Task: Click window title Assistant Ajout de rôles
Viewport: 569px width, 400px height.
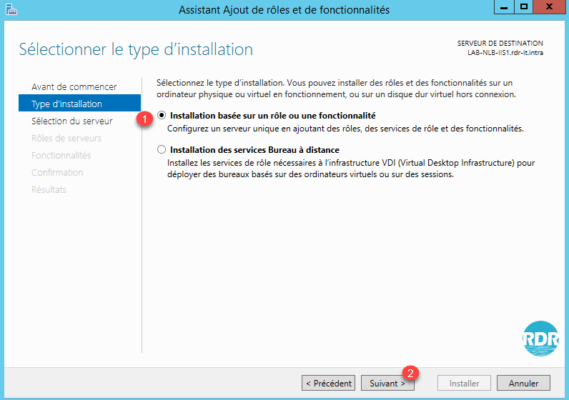Action: pyautogui.click(x=284, y=10)
